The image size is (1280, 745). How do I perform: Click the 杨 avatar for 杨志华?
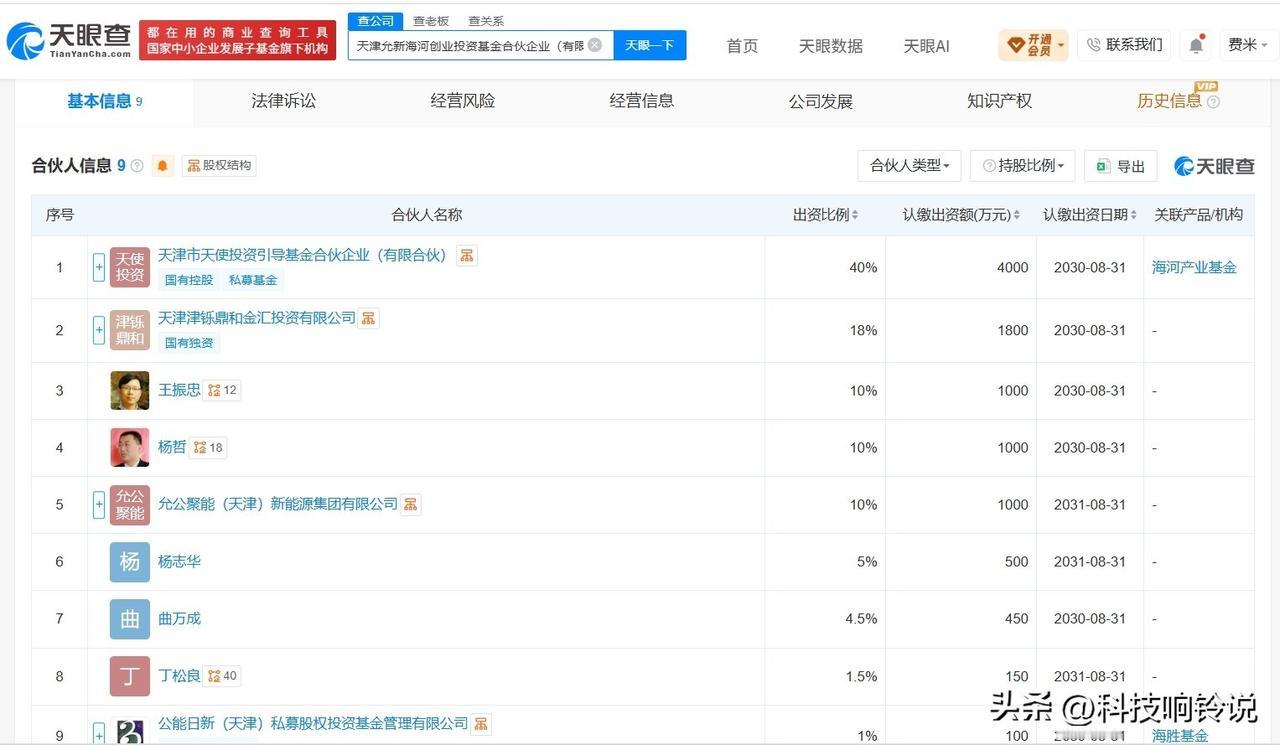coord(130,562)
